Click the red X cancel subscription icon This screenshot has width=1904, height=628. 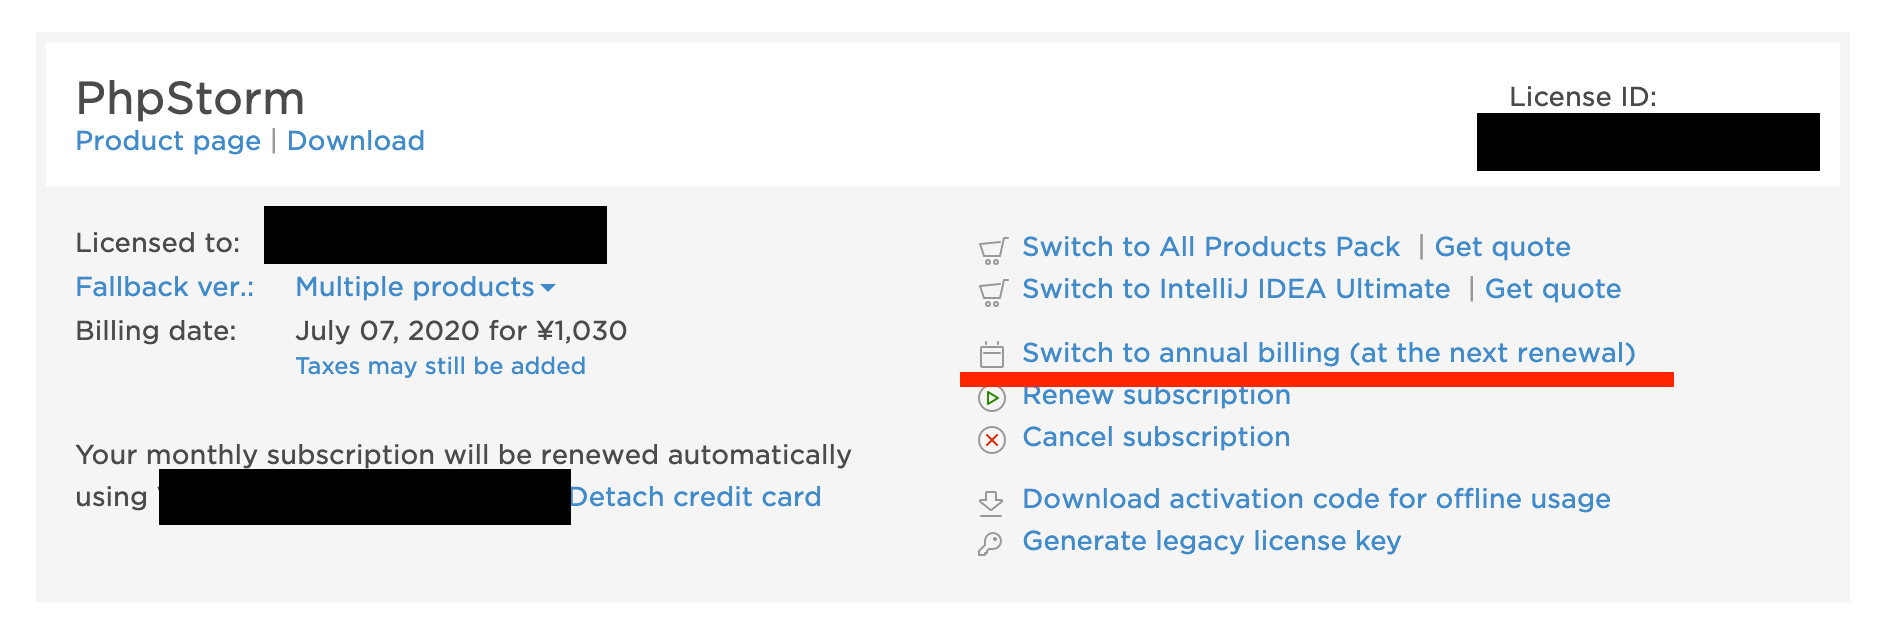pyautogui.click(x=991, y=439)
